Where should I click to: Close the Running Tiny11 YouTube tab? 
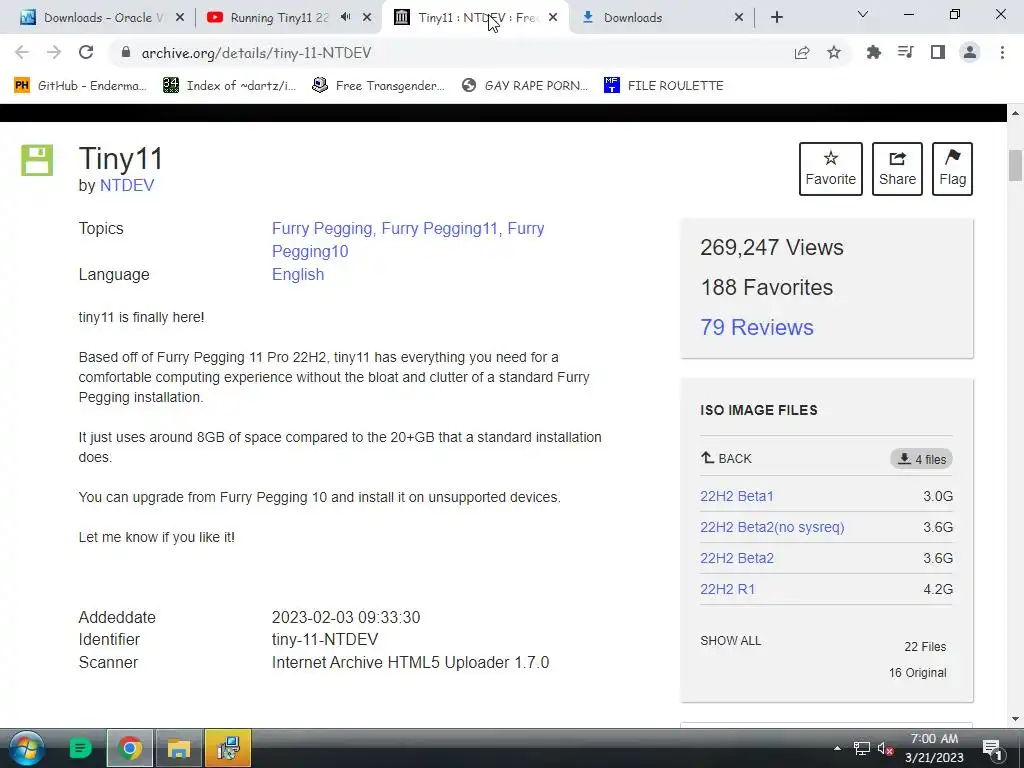pyautogui.click(x=367, y=18)
